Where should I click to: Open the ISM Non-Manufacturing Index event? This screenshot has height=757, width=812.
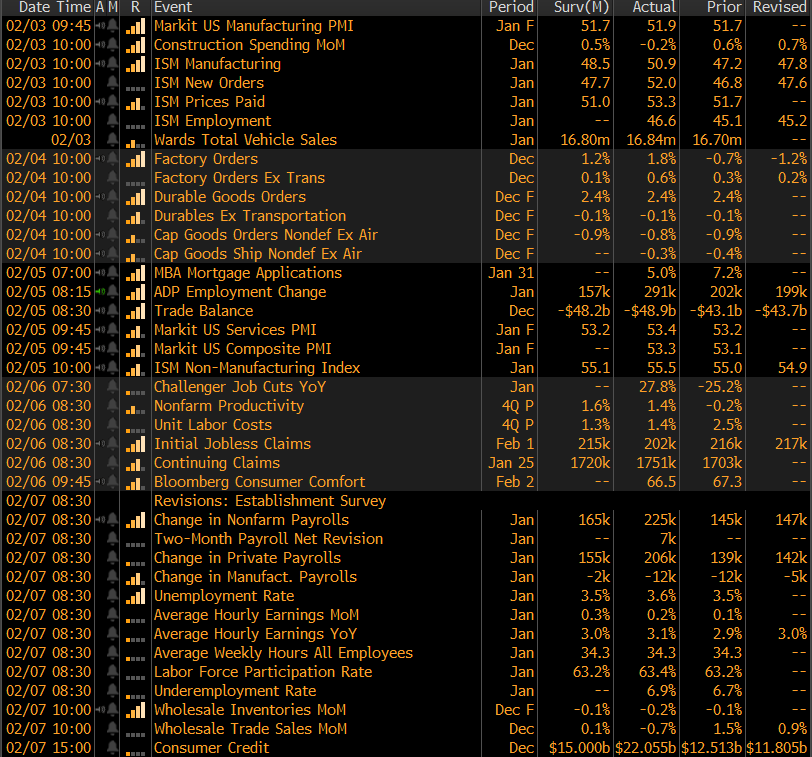click(257, 368)
